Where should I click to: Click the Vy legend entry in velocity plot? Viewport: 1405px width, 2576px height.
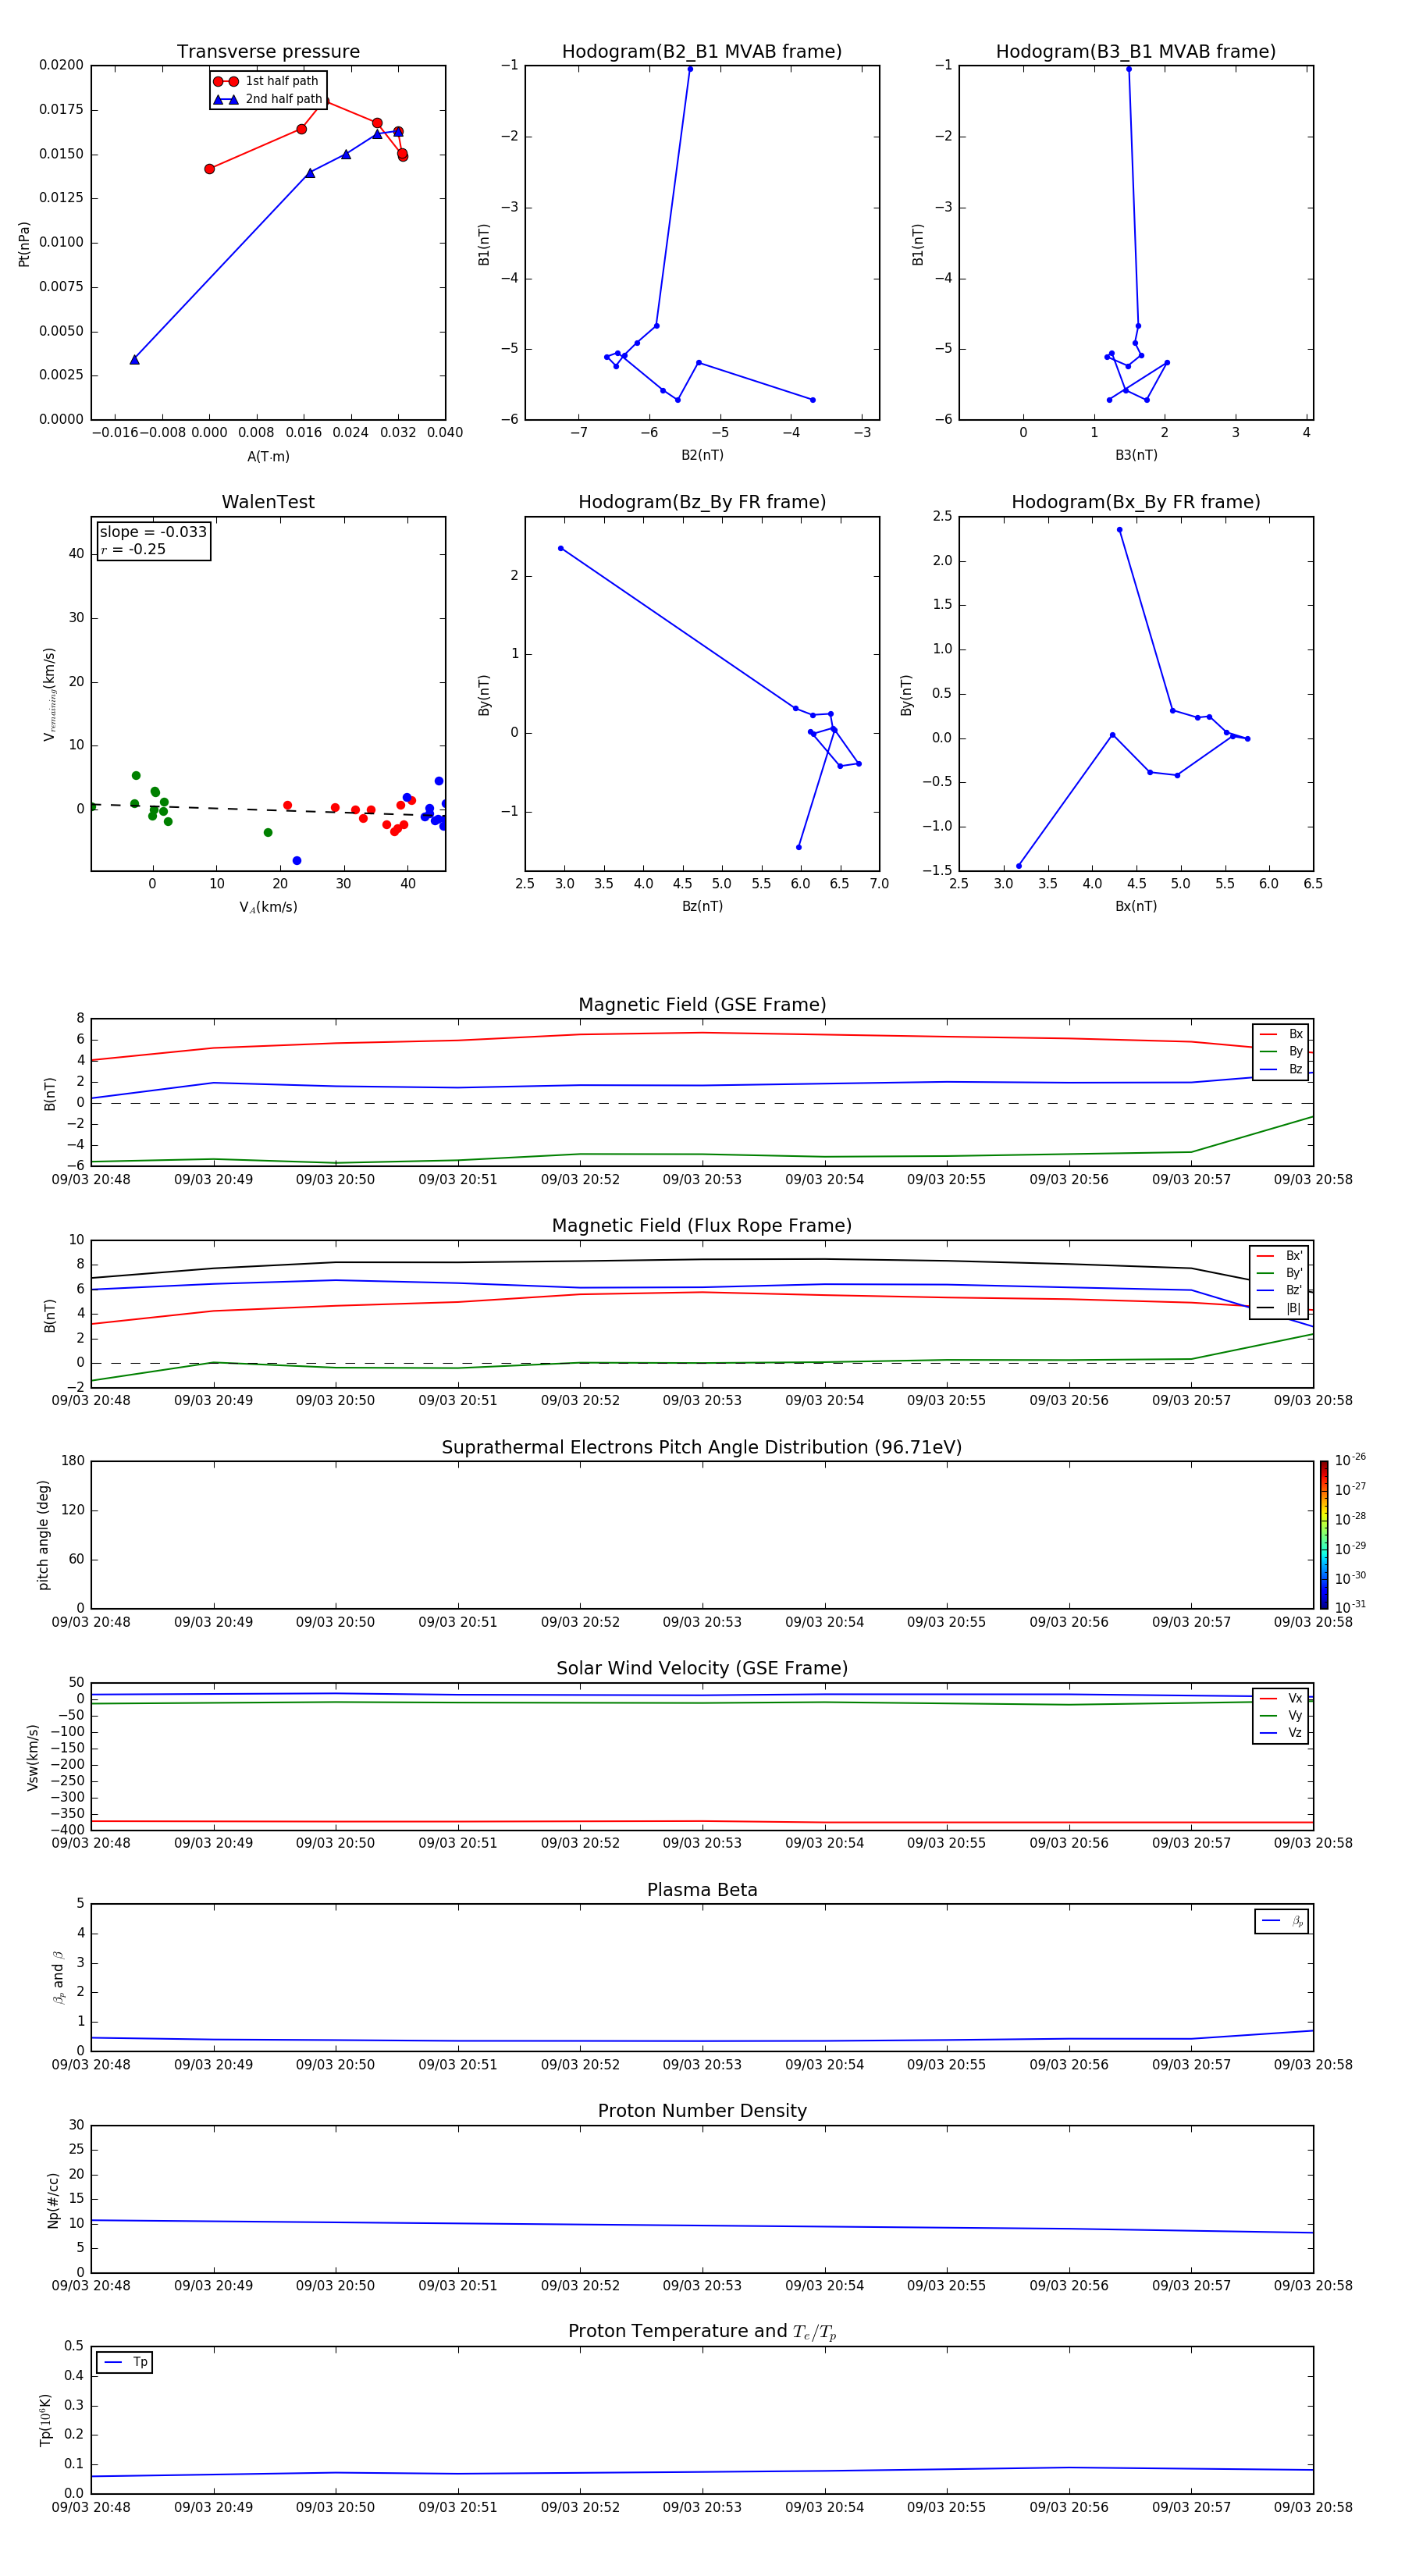tap(1281, 1716)
